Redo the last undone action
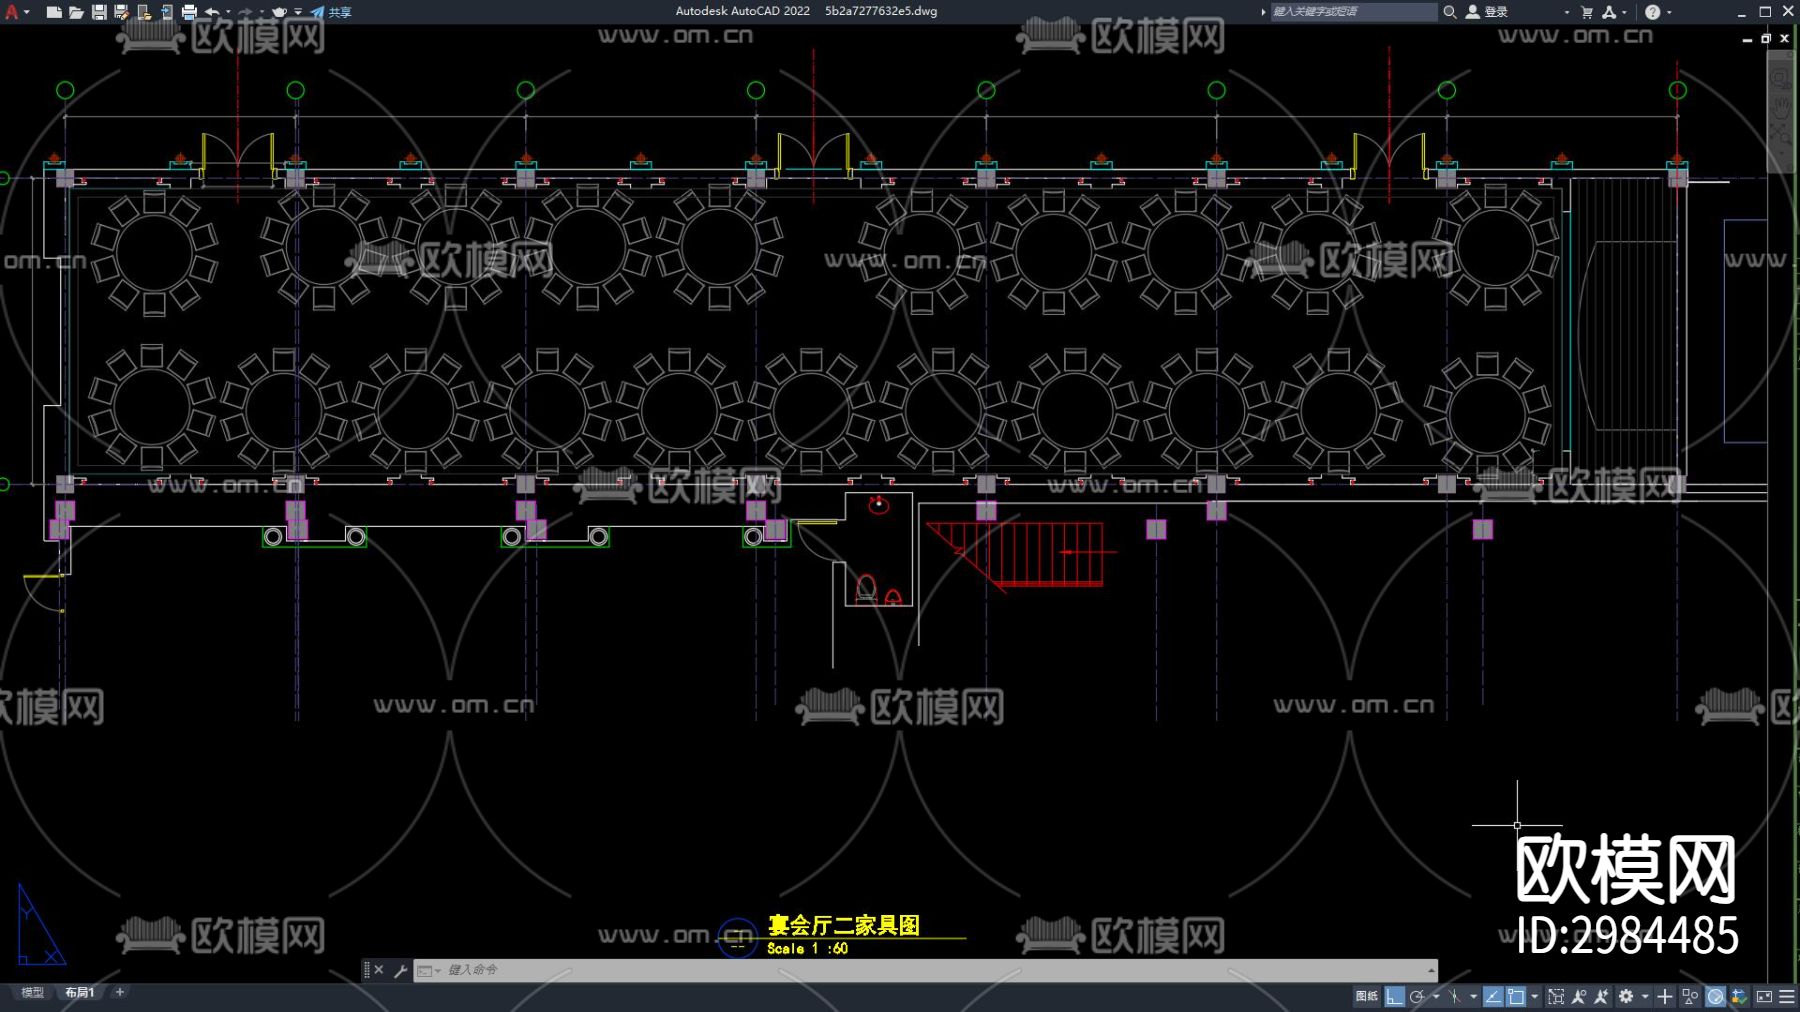Image resolution: width=1800 pixels, height=1012 pixels. coord(245,12)
